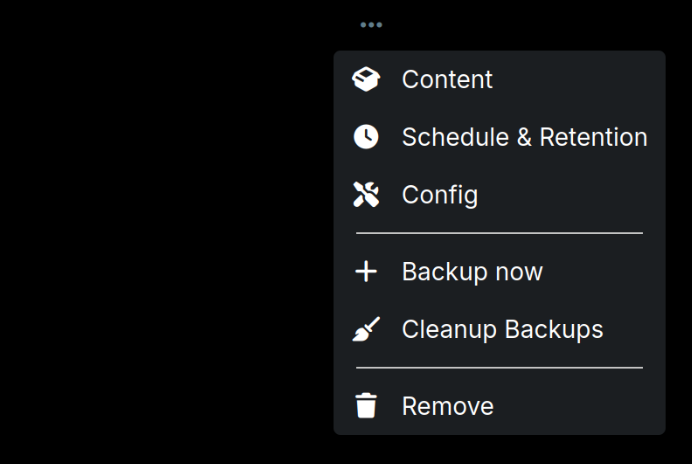
Task: Click the plus icon beside Backup now
Action: click(x=367, y=272)
